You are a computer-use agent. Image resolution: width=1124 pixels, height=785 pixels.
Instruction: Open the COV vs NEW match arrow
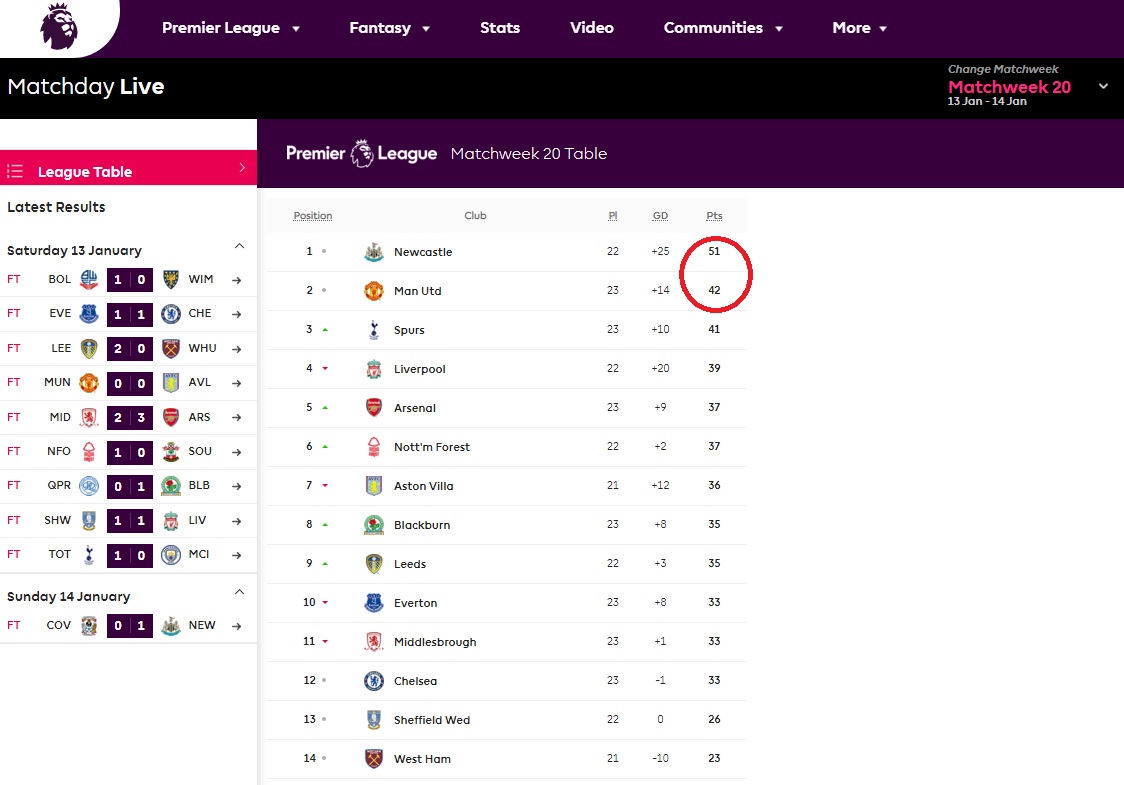tap(237, 625)
